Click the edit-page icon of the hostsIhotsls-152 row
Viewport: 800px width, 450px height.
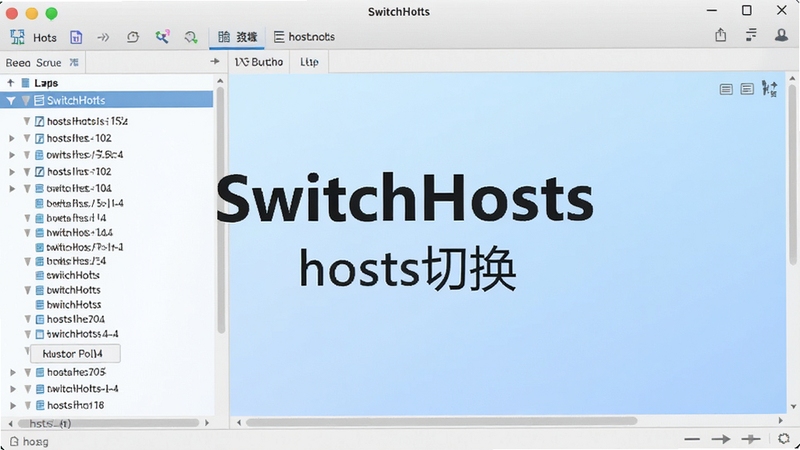pos(39,121)
